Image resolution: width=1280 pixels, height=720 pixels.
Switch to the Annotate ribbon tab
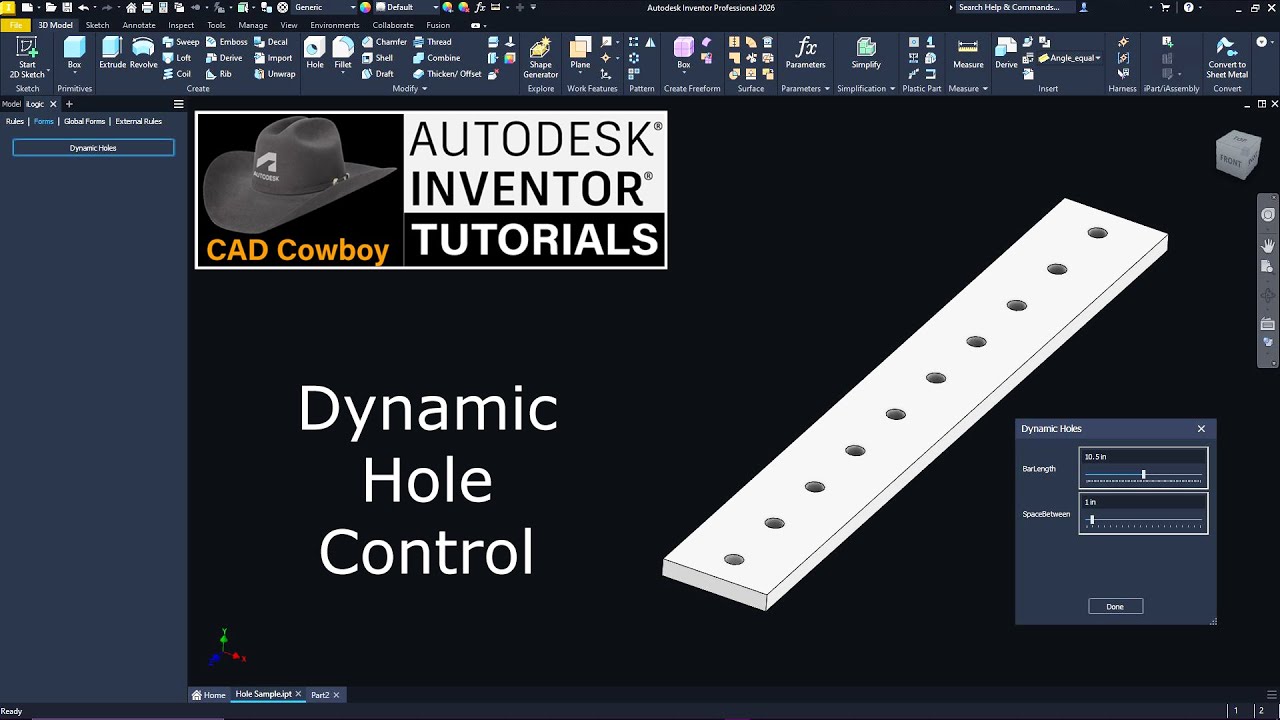point(139,25)
